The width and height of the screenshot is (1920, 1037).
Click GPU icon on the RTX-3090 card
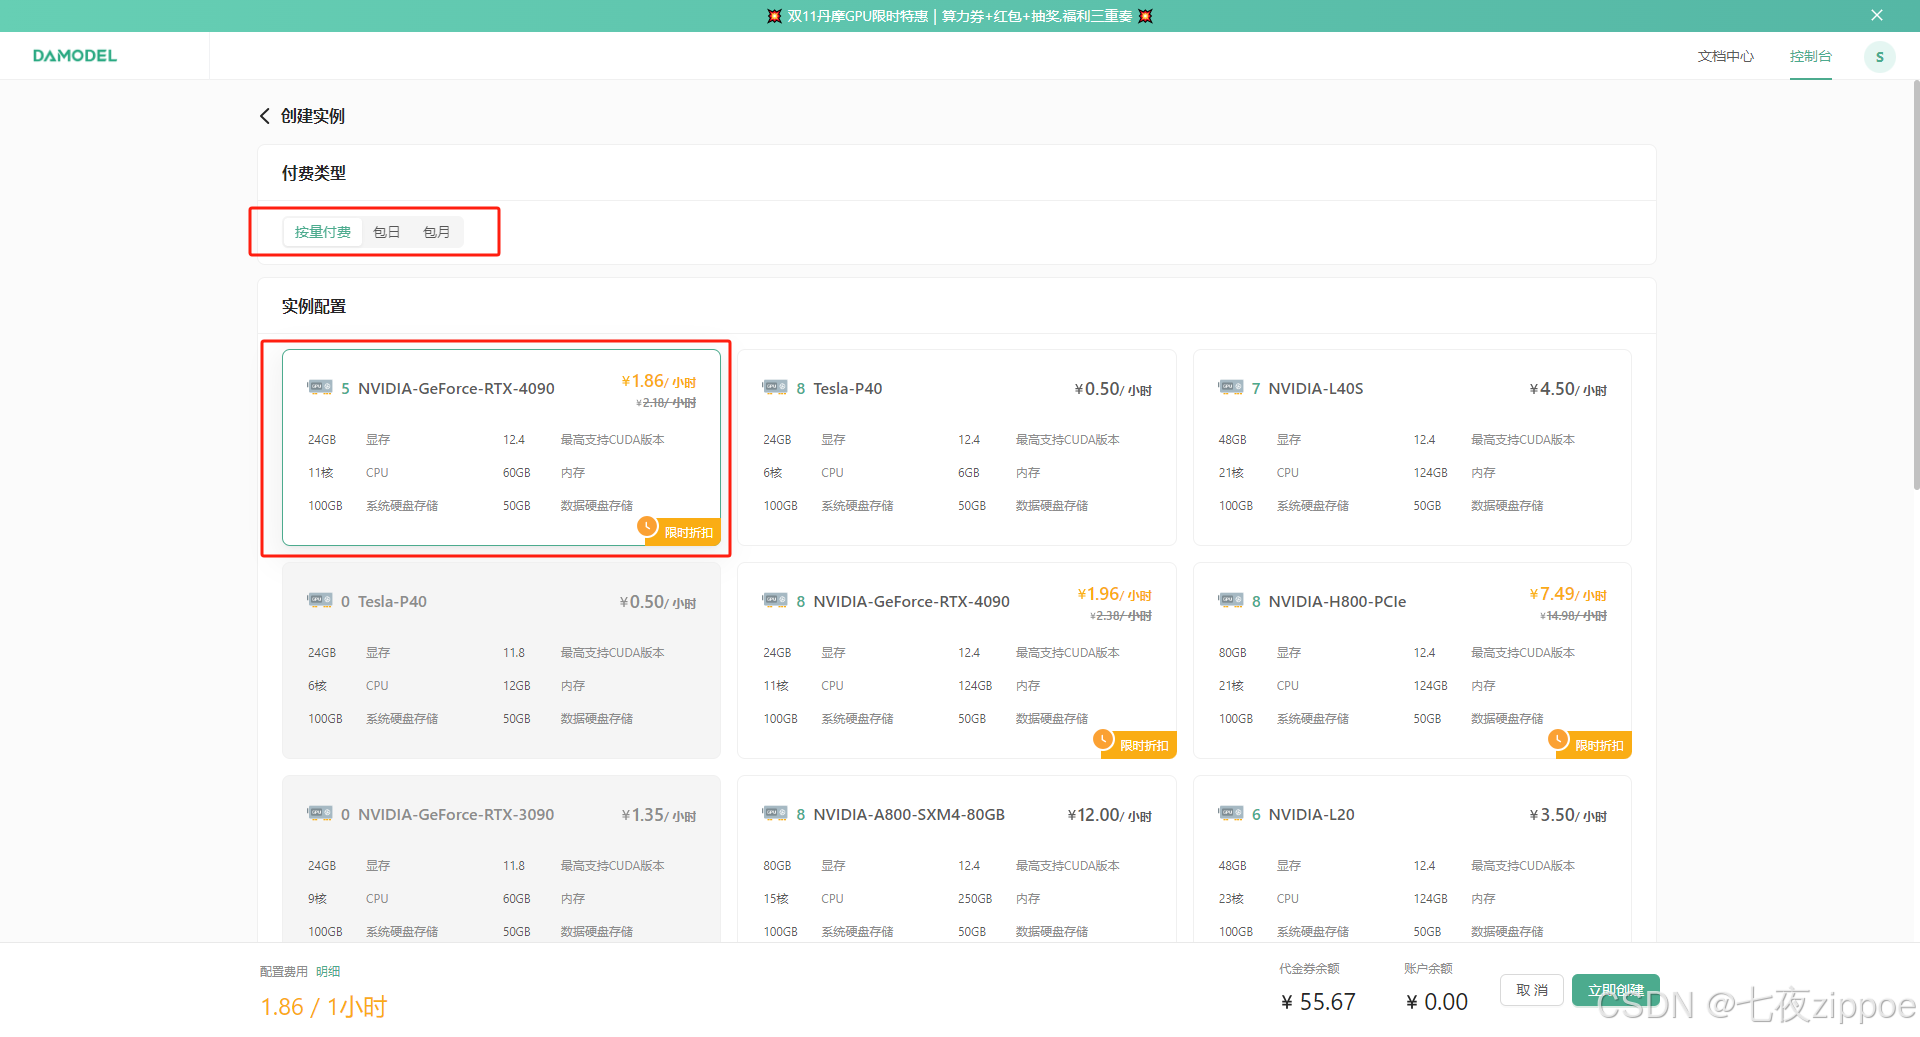click(320, 813)
